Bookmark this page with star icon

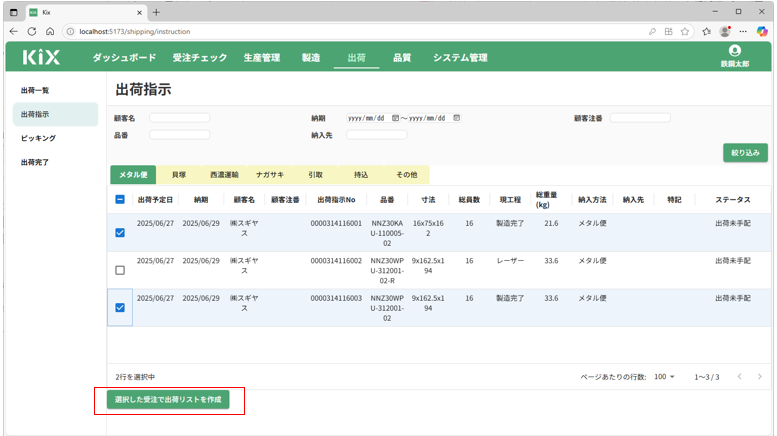[685, 31]
